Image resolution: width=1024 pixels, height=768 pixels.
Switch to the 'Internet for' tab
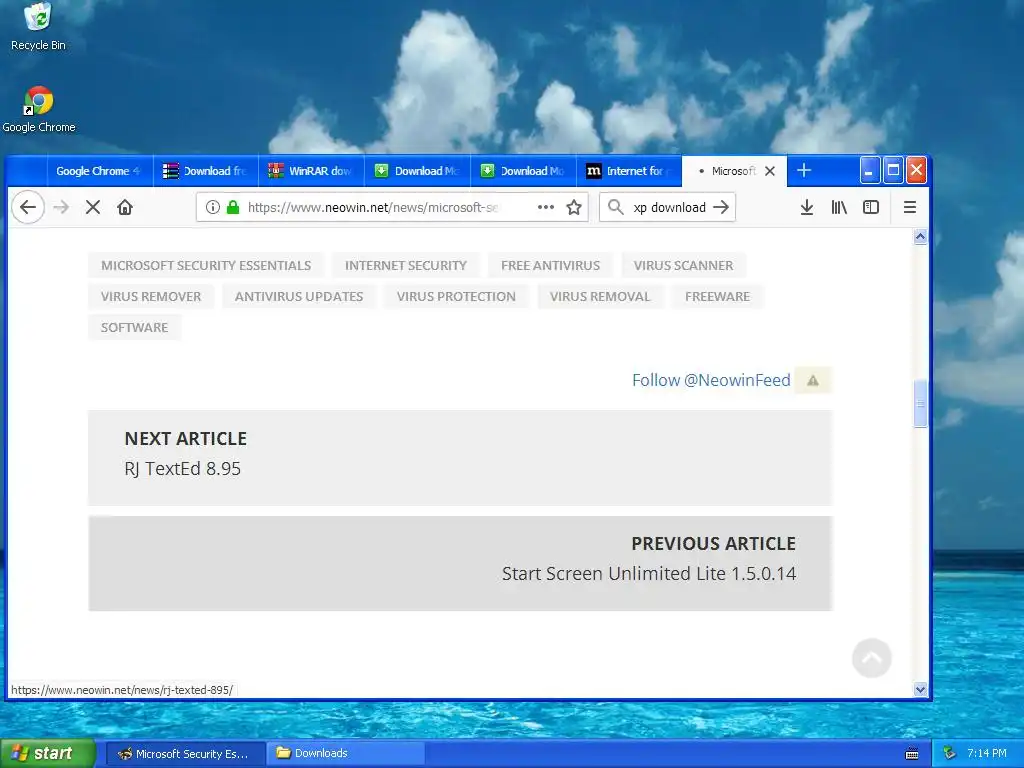[x=629, y=171]
